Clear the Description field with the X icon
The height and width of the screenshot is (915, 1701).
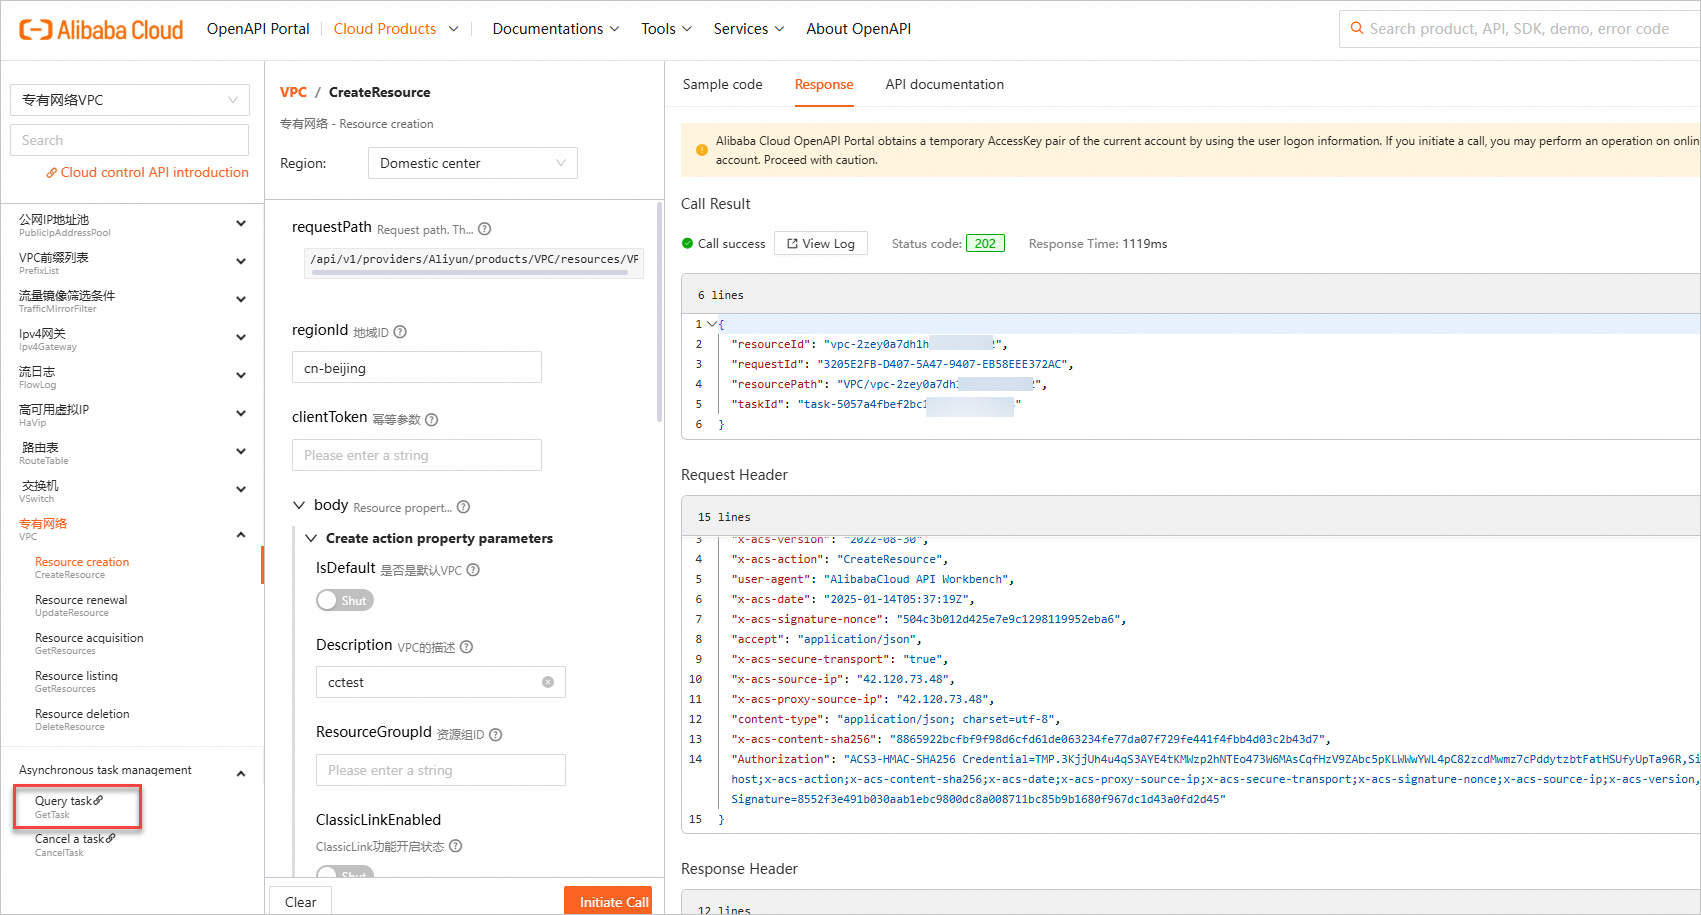[548, 682]
